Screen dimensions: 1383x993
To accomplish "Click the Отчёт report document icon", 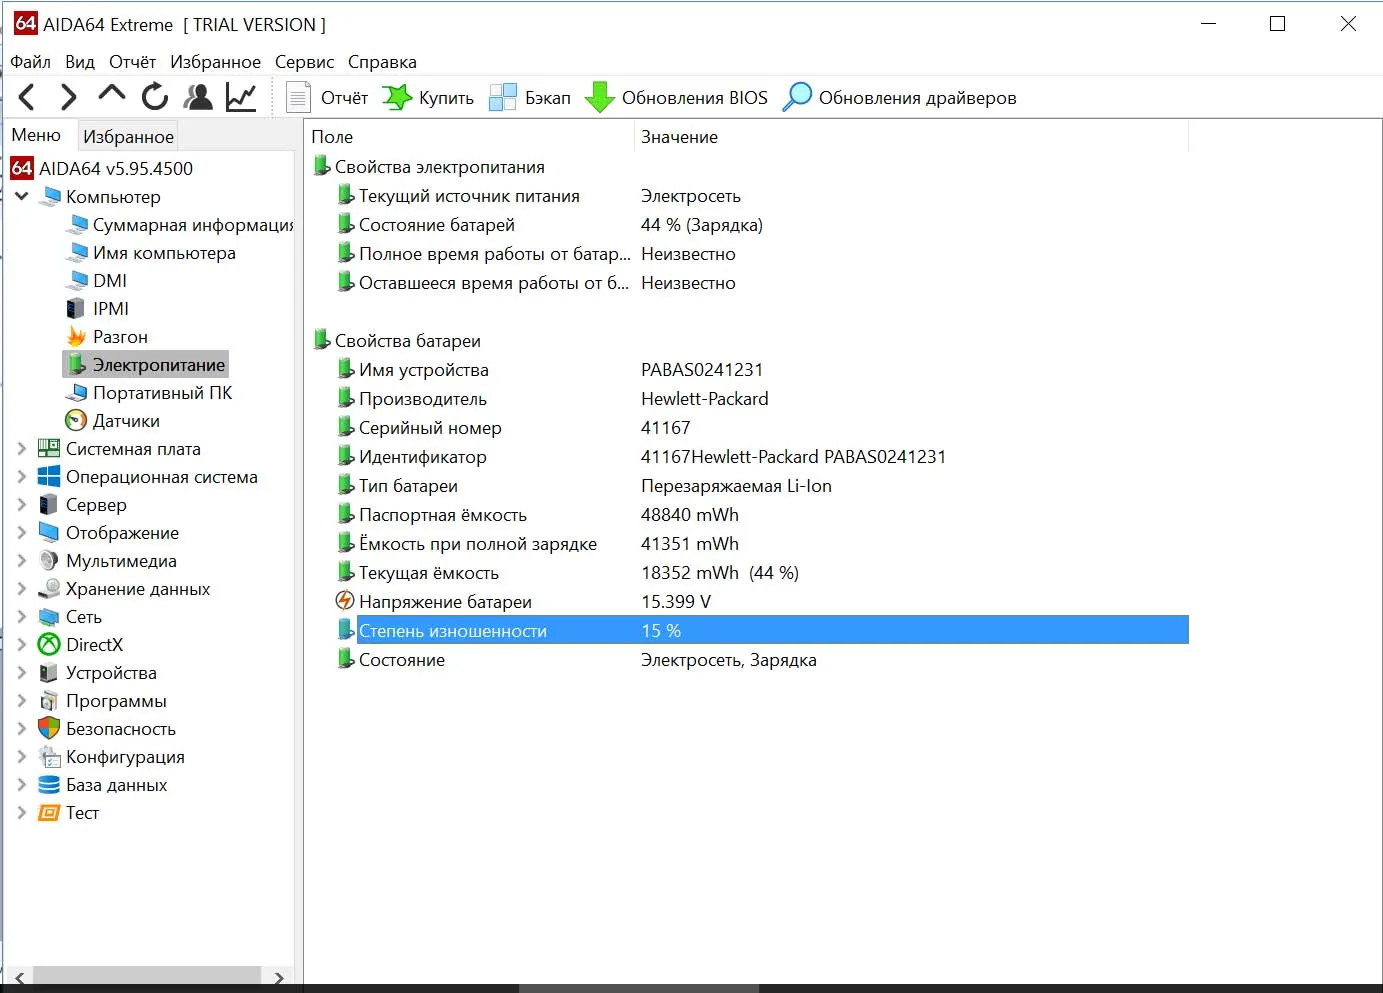I will [298, 97].
